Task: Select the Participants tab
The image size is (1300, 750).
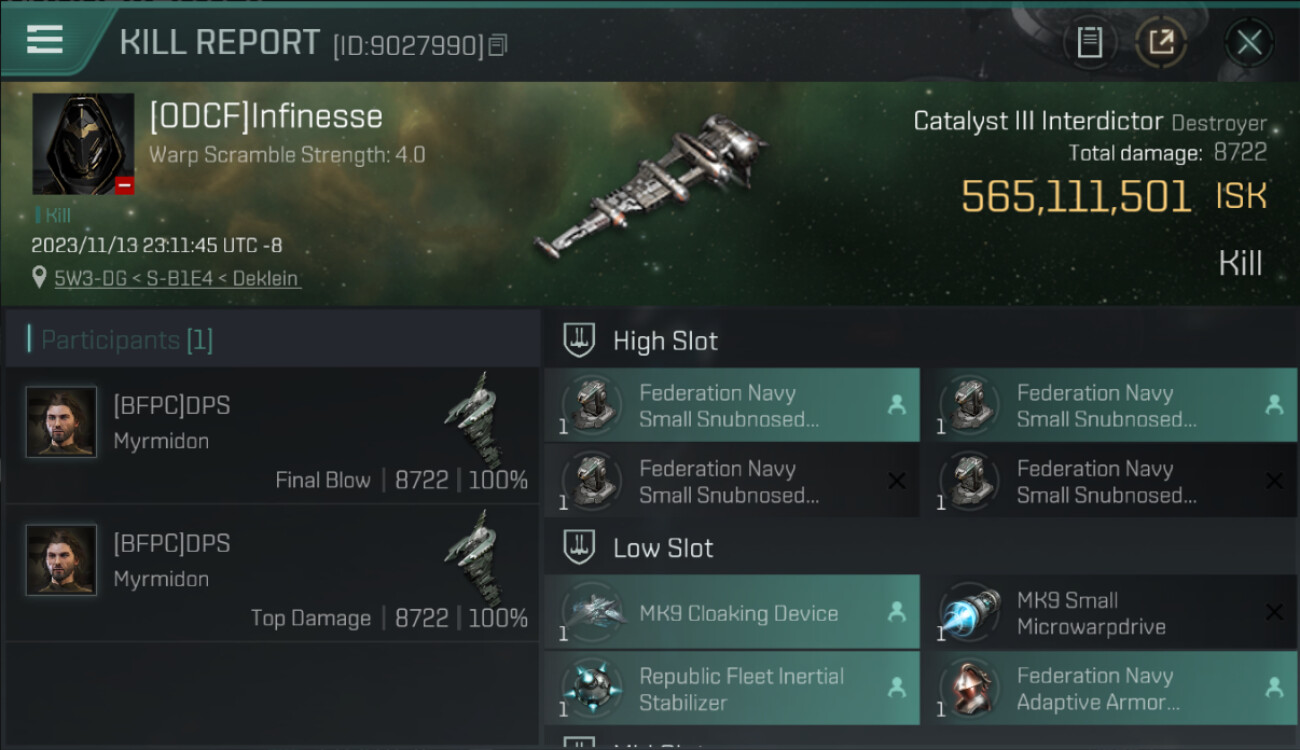Action: tap(127, 340)
